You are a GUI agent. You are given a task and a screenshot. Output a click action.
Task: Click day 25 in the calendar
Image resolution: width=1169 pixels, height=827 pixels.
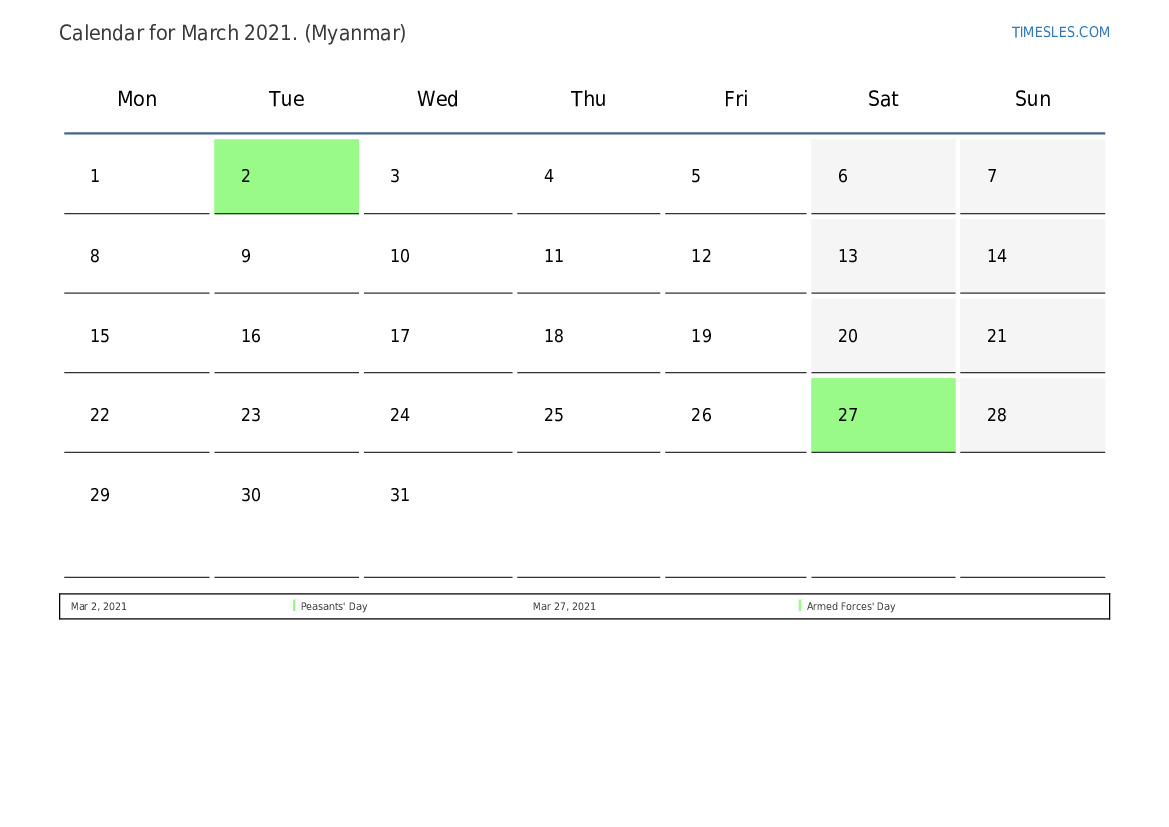pos(588,415)
